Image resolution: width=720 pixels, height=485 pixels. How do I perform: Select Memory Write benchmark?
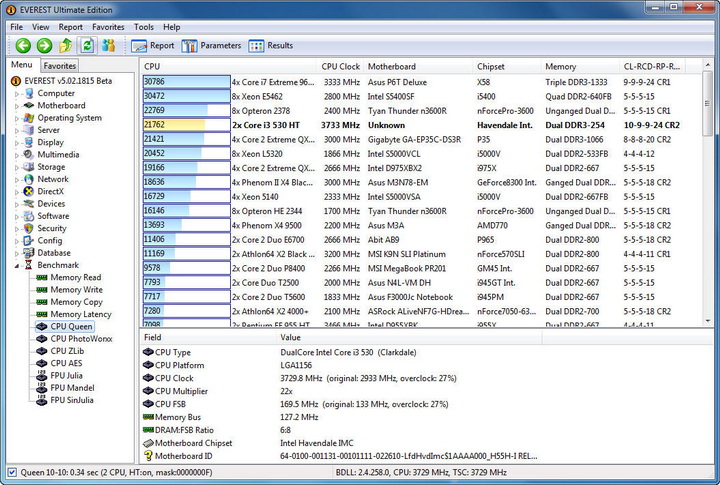click(76, 290)
